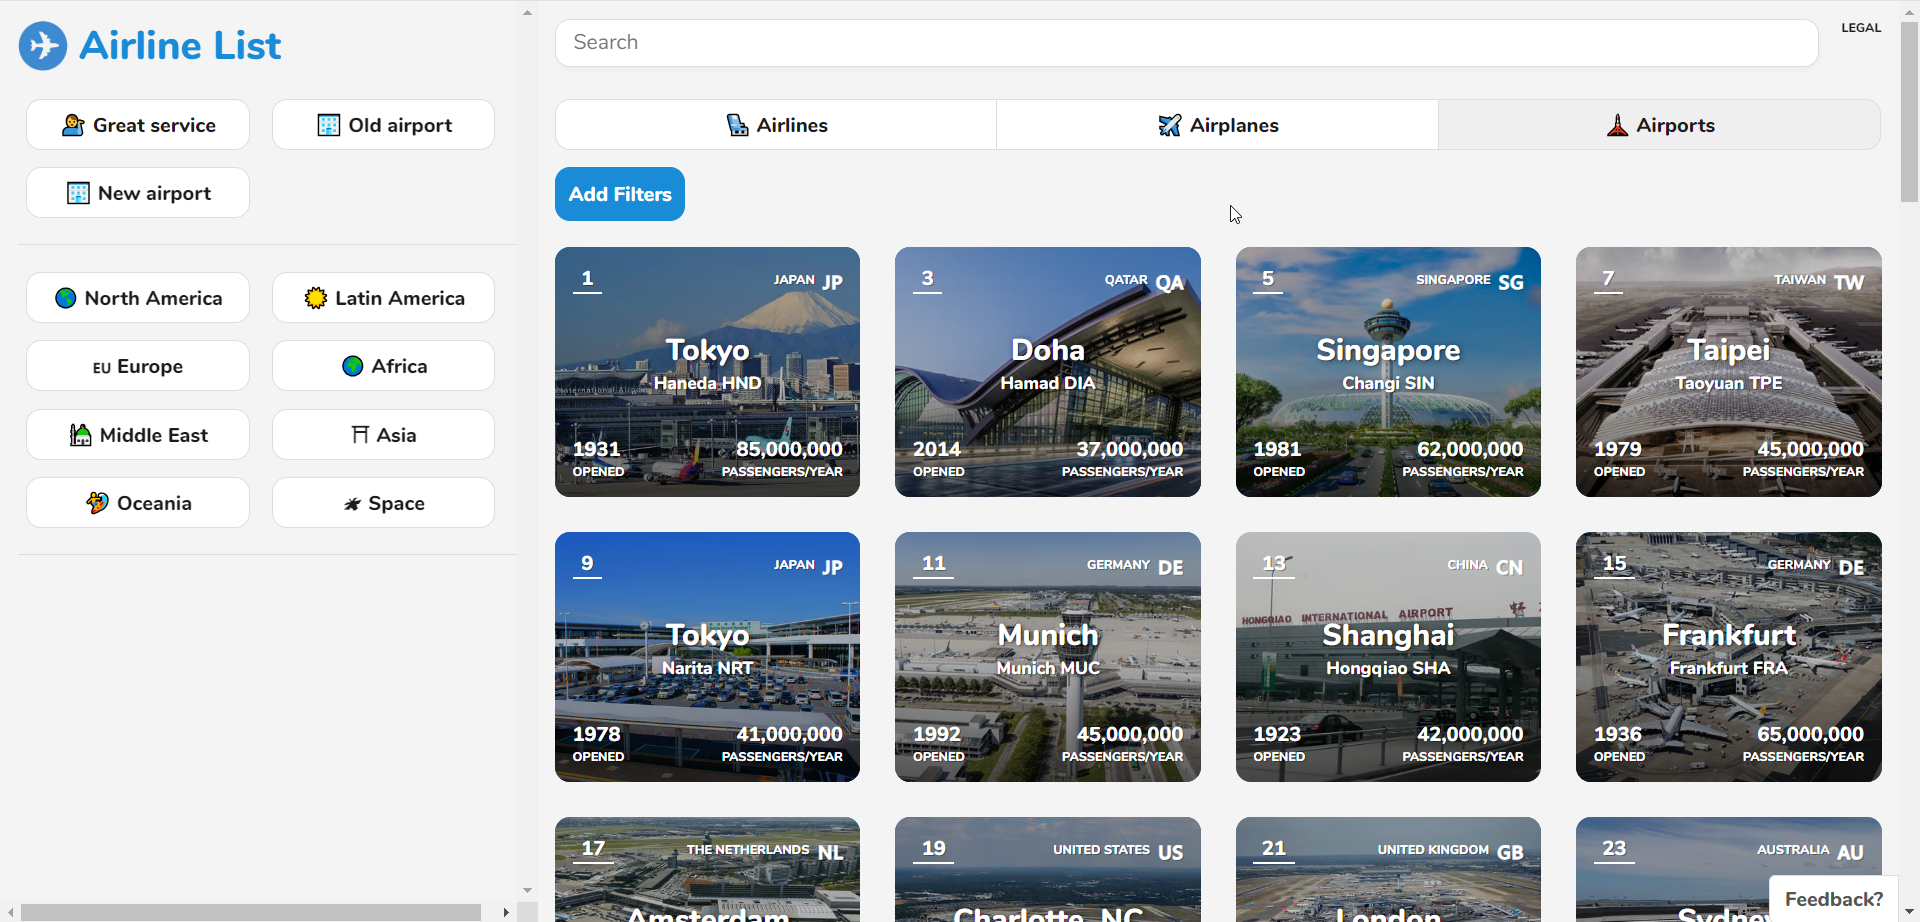The image size is (1920, 922).
Task: Click the Old airport building icon
Action: click(328, 125)
